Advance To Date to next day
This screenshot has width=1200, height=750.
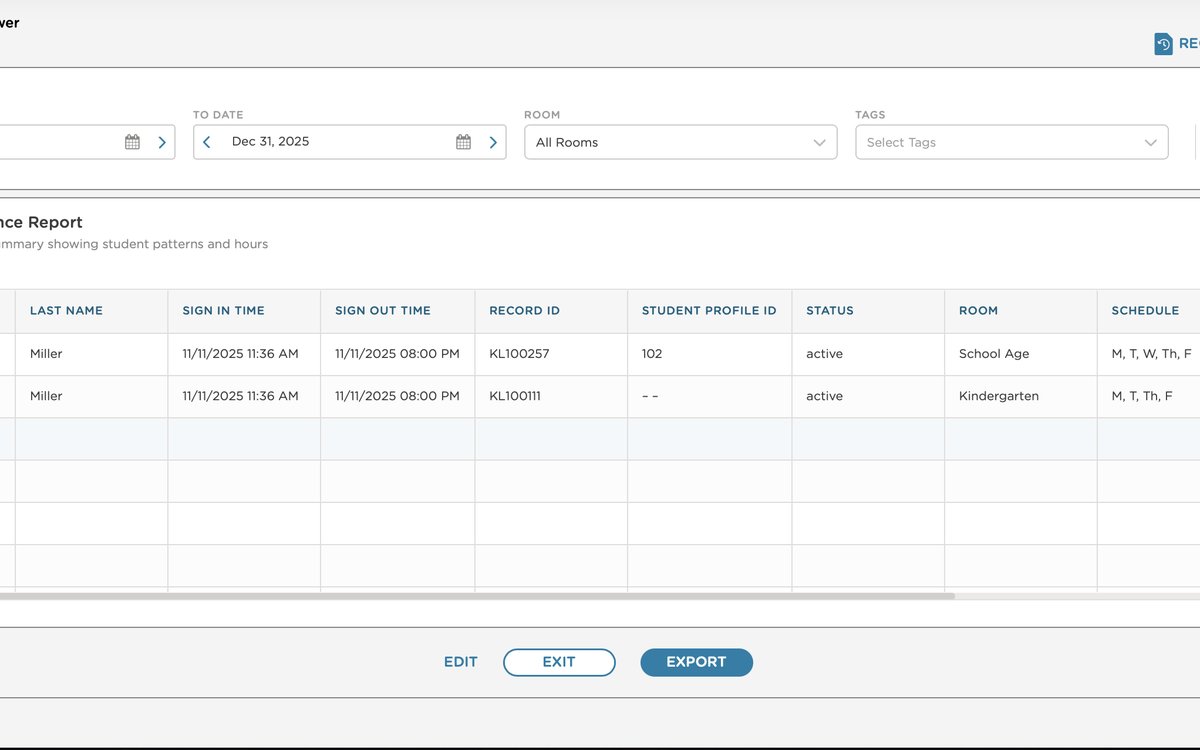pos(493,142)
